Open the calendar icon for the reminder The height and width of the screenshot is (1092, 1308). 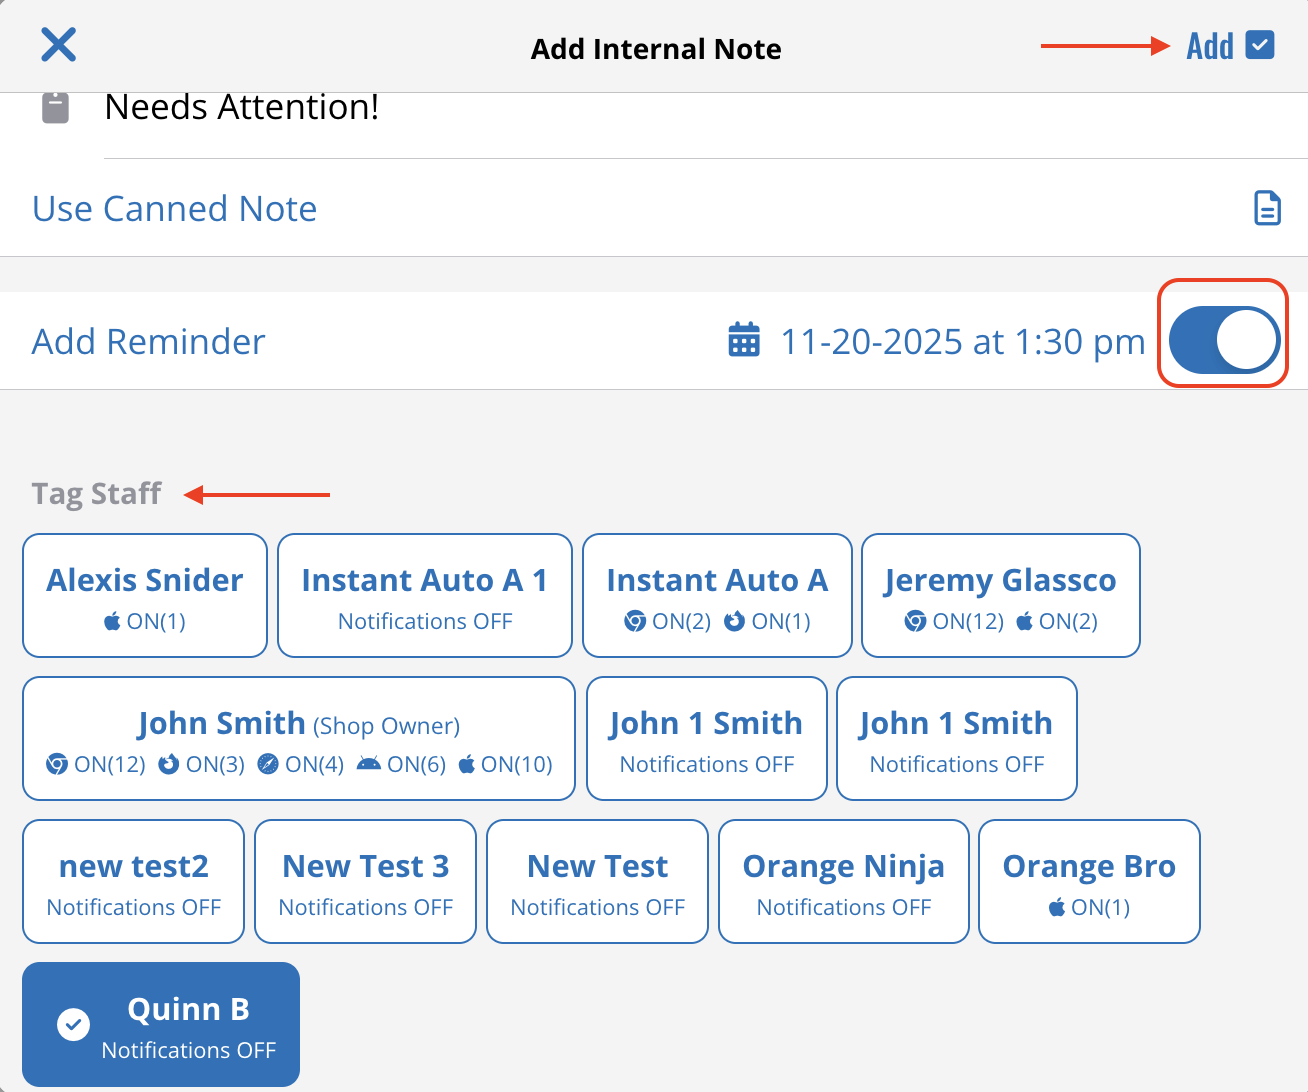pos(744,340)
